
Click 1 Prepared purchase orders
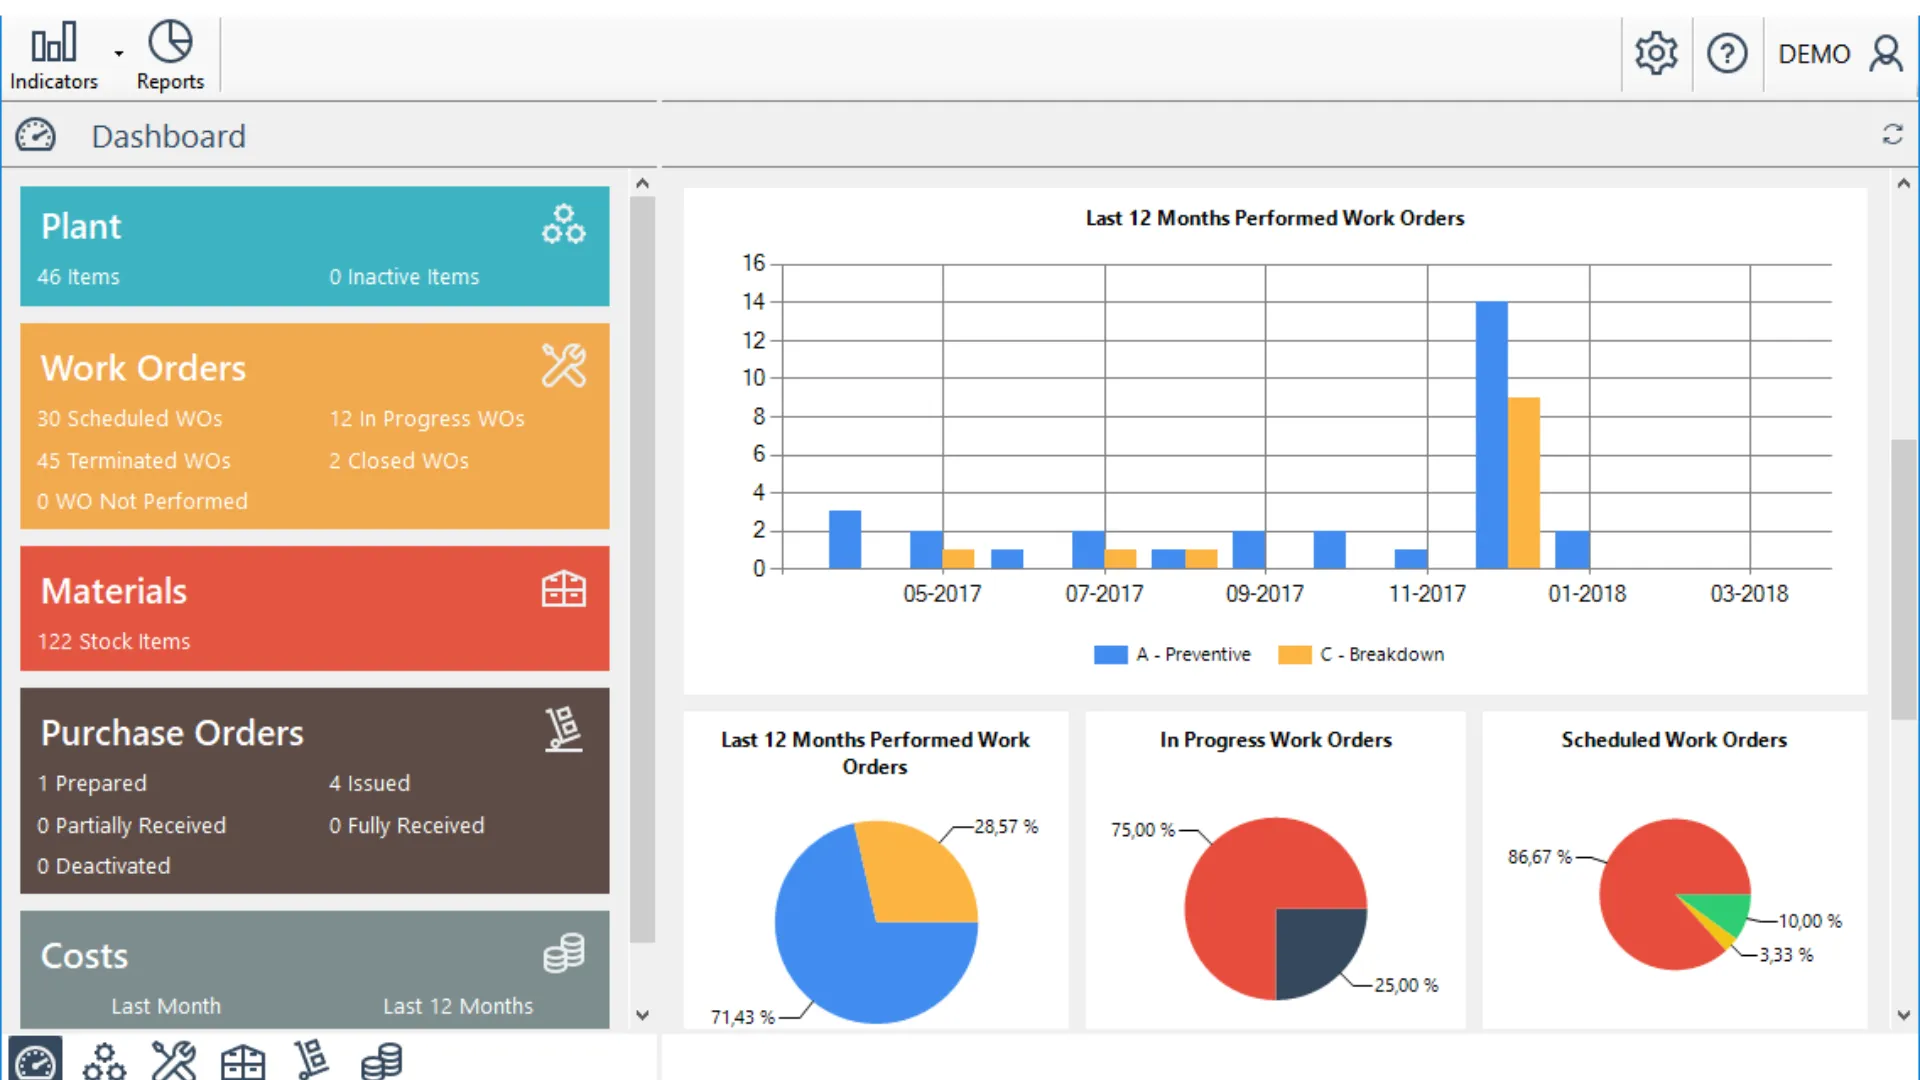(x=92, y=784)
